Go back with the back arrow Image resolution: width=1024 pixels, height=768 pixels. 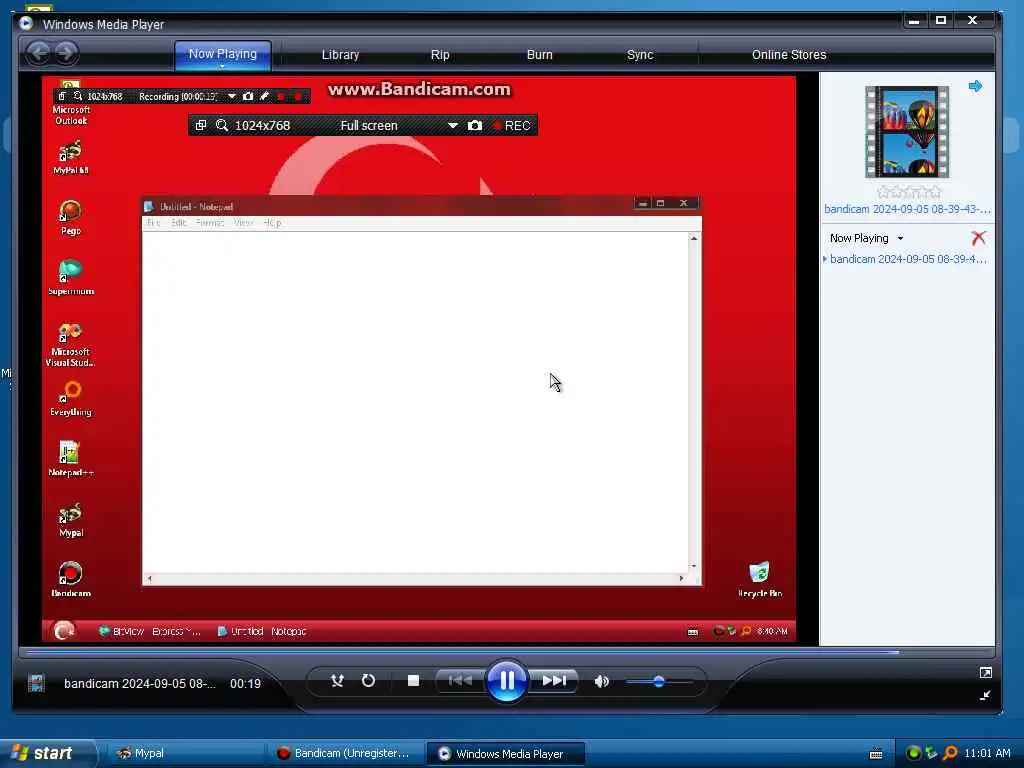coord(39,53)
